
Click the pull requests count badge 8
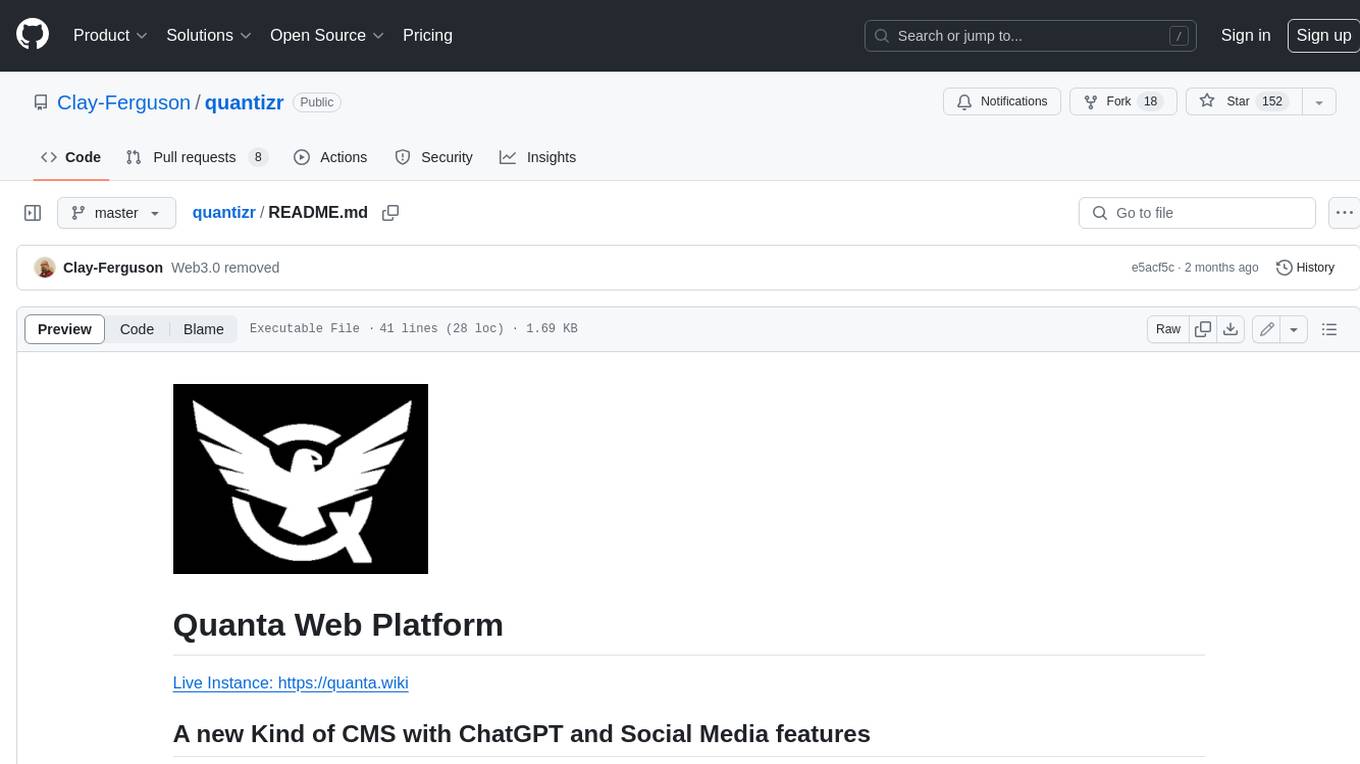coord(258,157)
